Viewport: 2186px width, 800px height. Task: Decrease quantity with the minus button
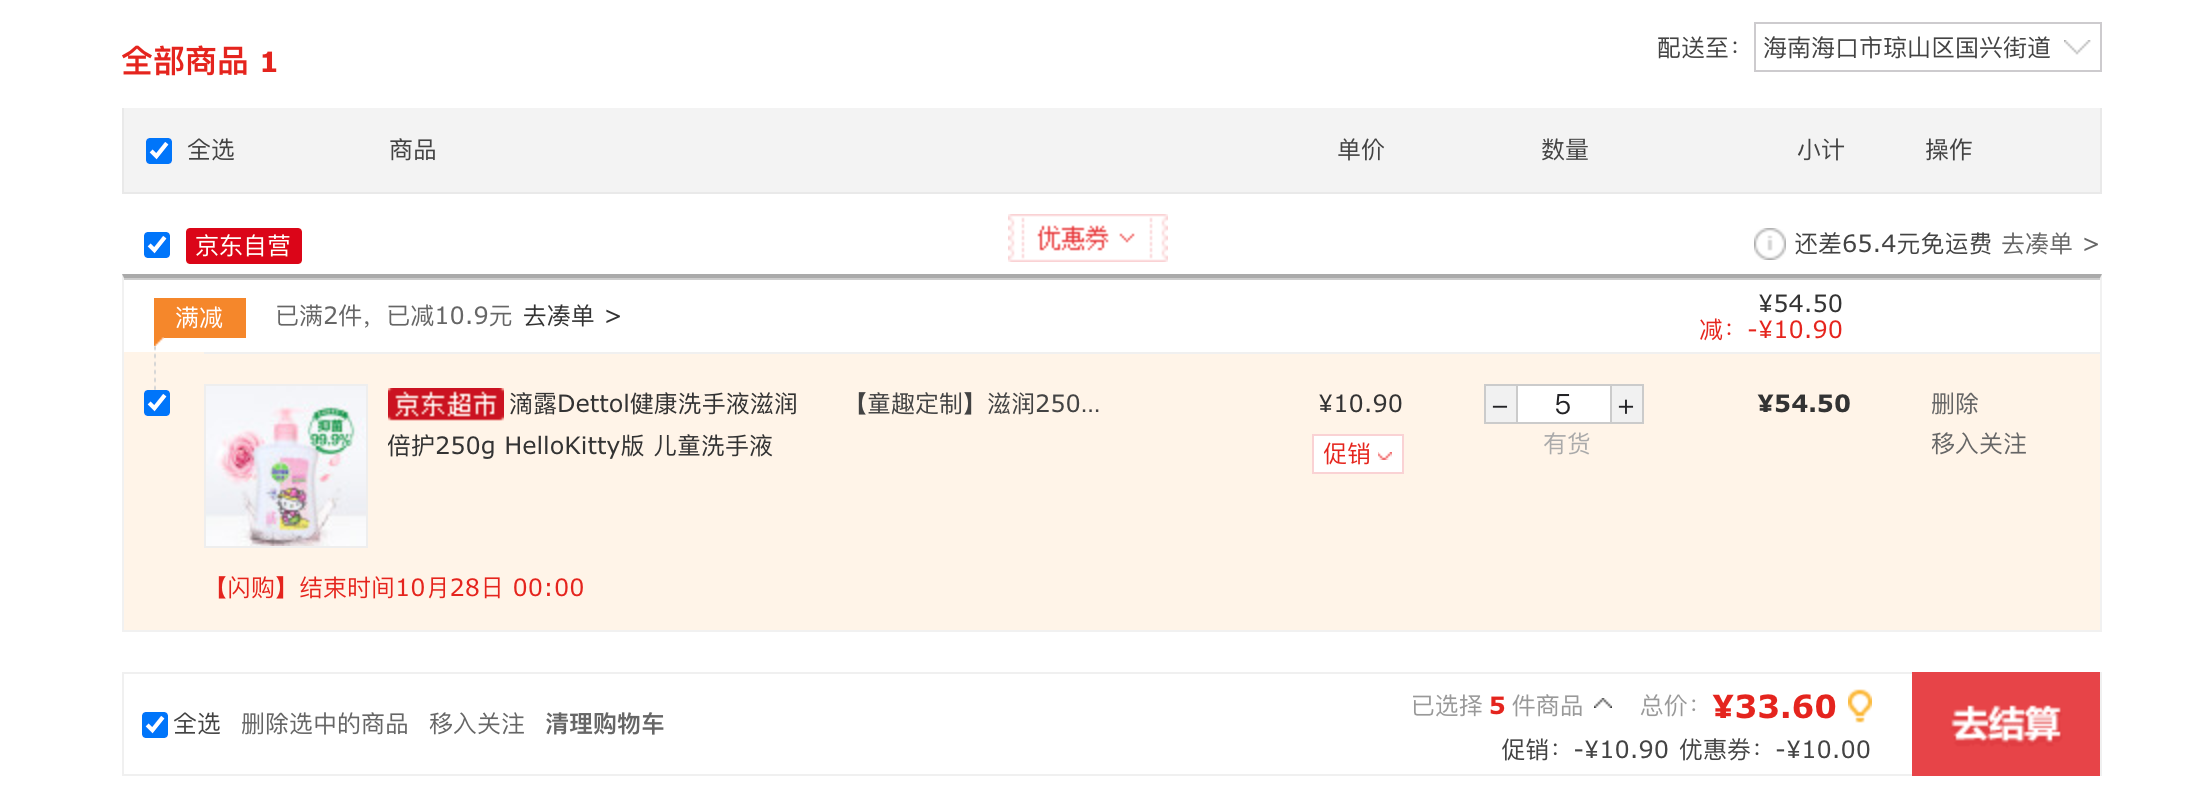pos(1500,405)
